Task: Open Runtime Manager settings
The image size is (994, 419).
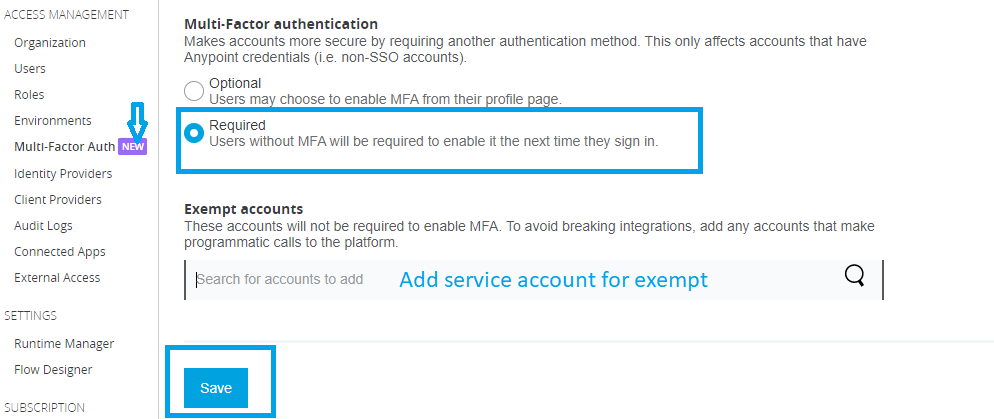Action: pyautogui.click(x=64, y=344)
